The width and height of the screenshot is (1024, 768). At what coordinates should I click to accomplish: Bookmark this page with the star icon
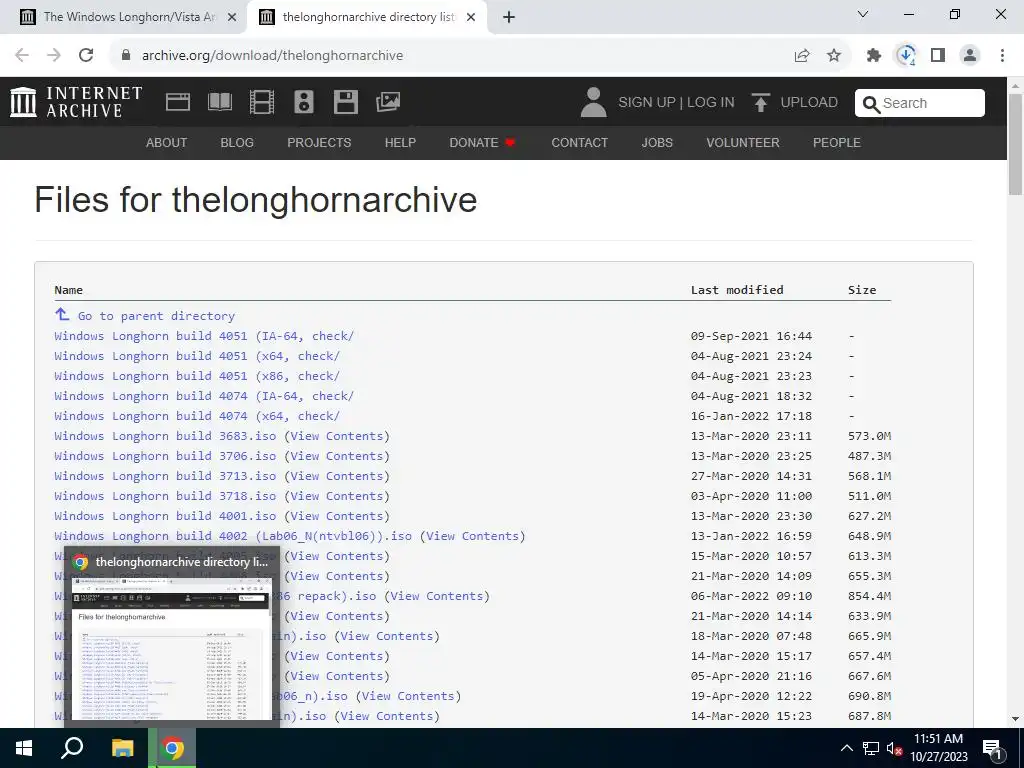(x=834, y=56)
